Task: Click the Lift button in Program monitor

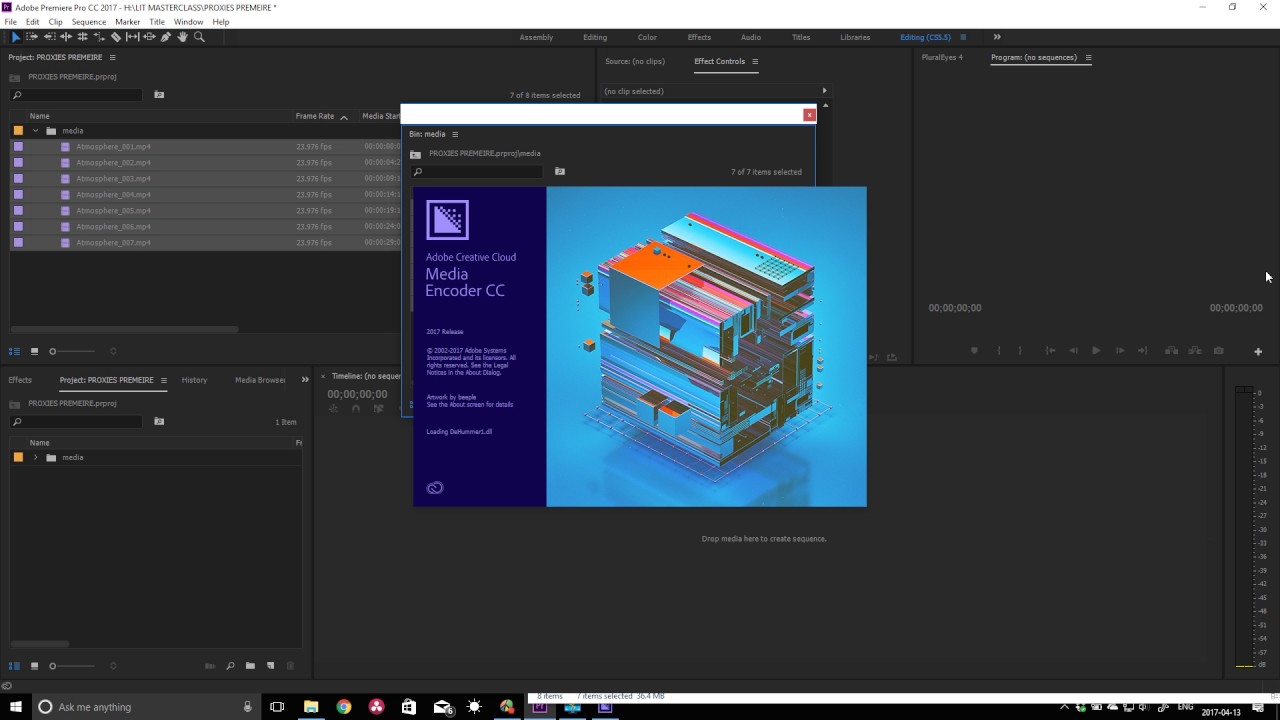Action: point(1171,350)
